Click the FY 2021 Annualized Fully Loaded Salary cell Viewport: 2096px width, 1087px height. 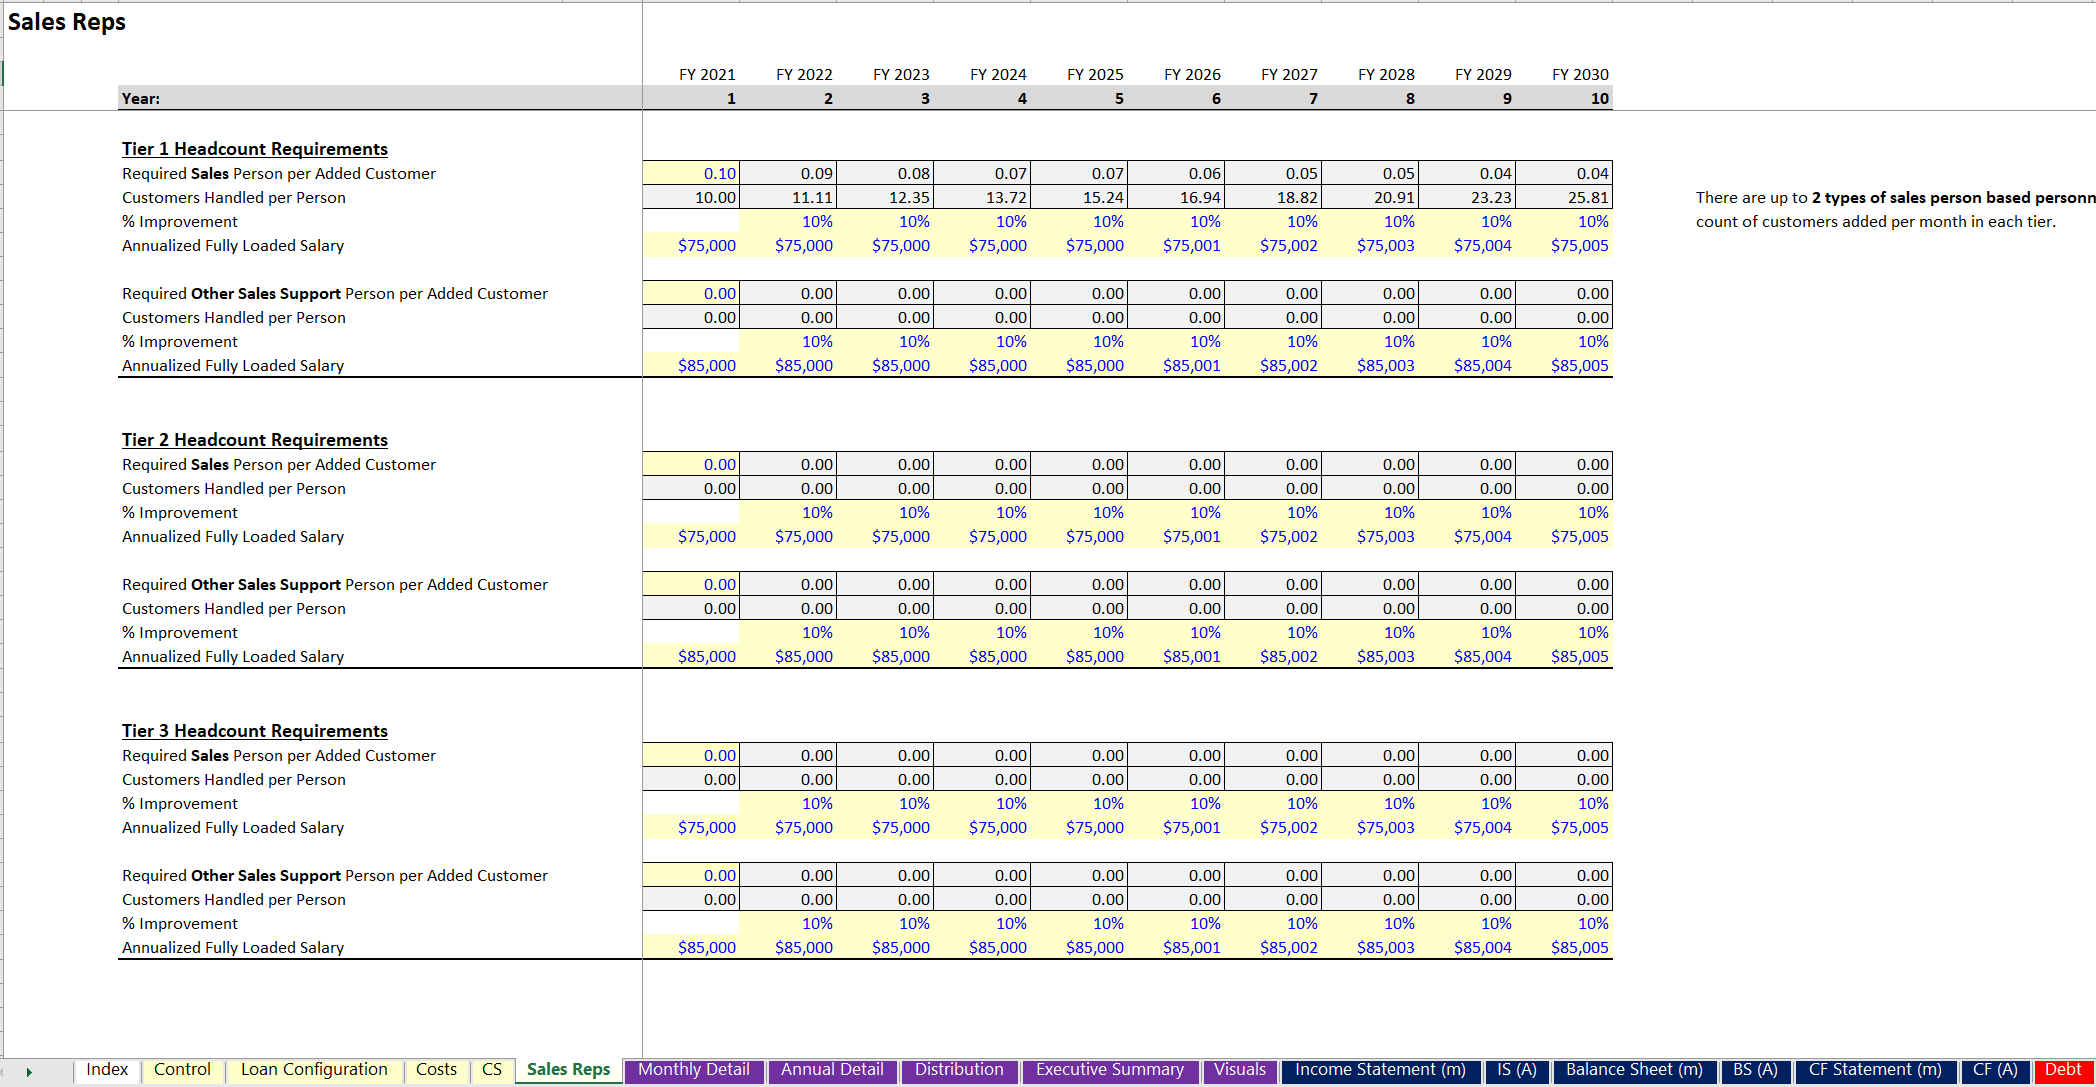pos(691,245)
